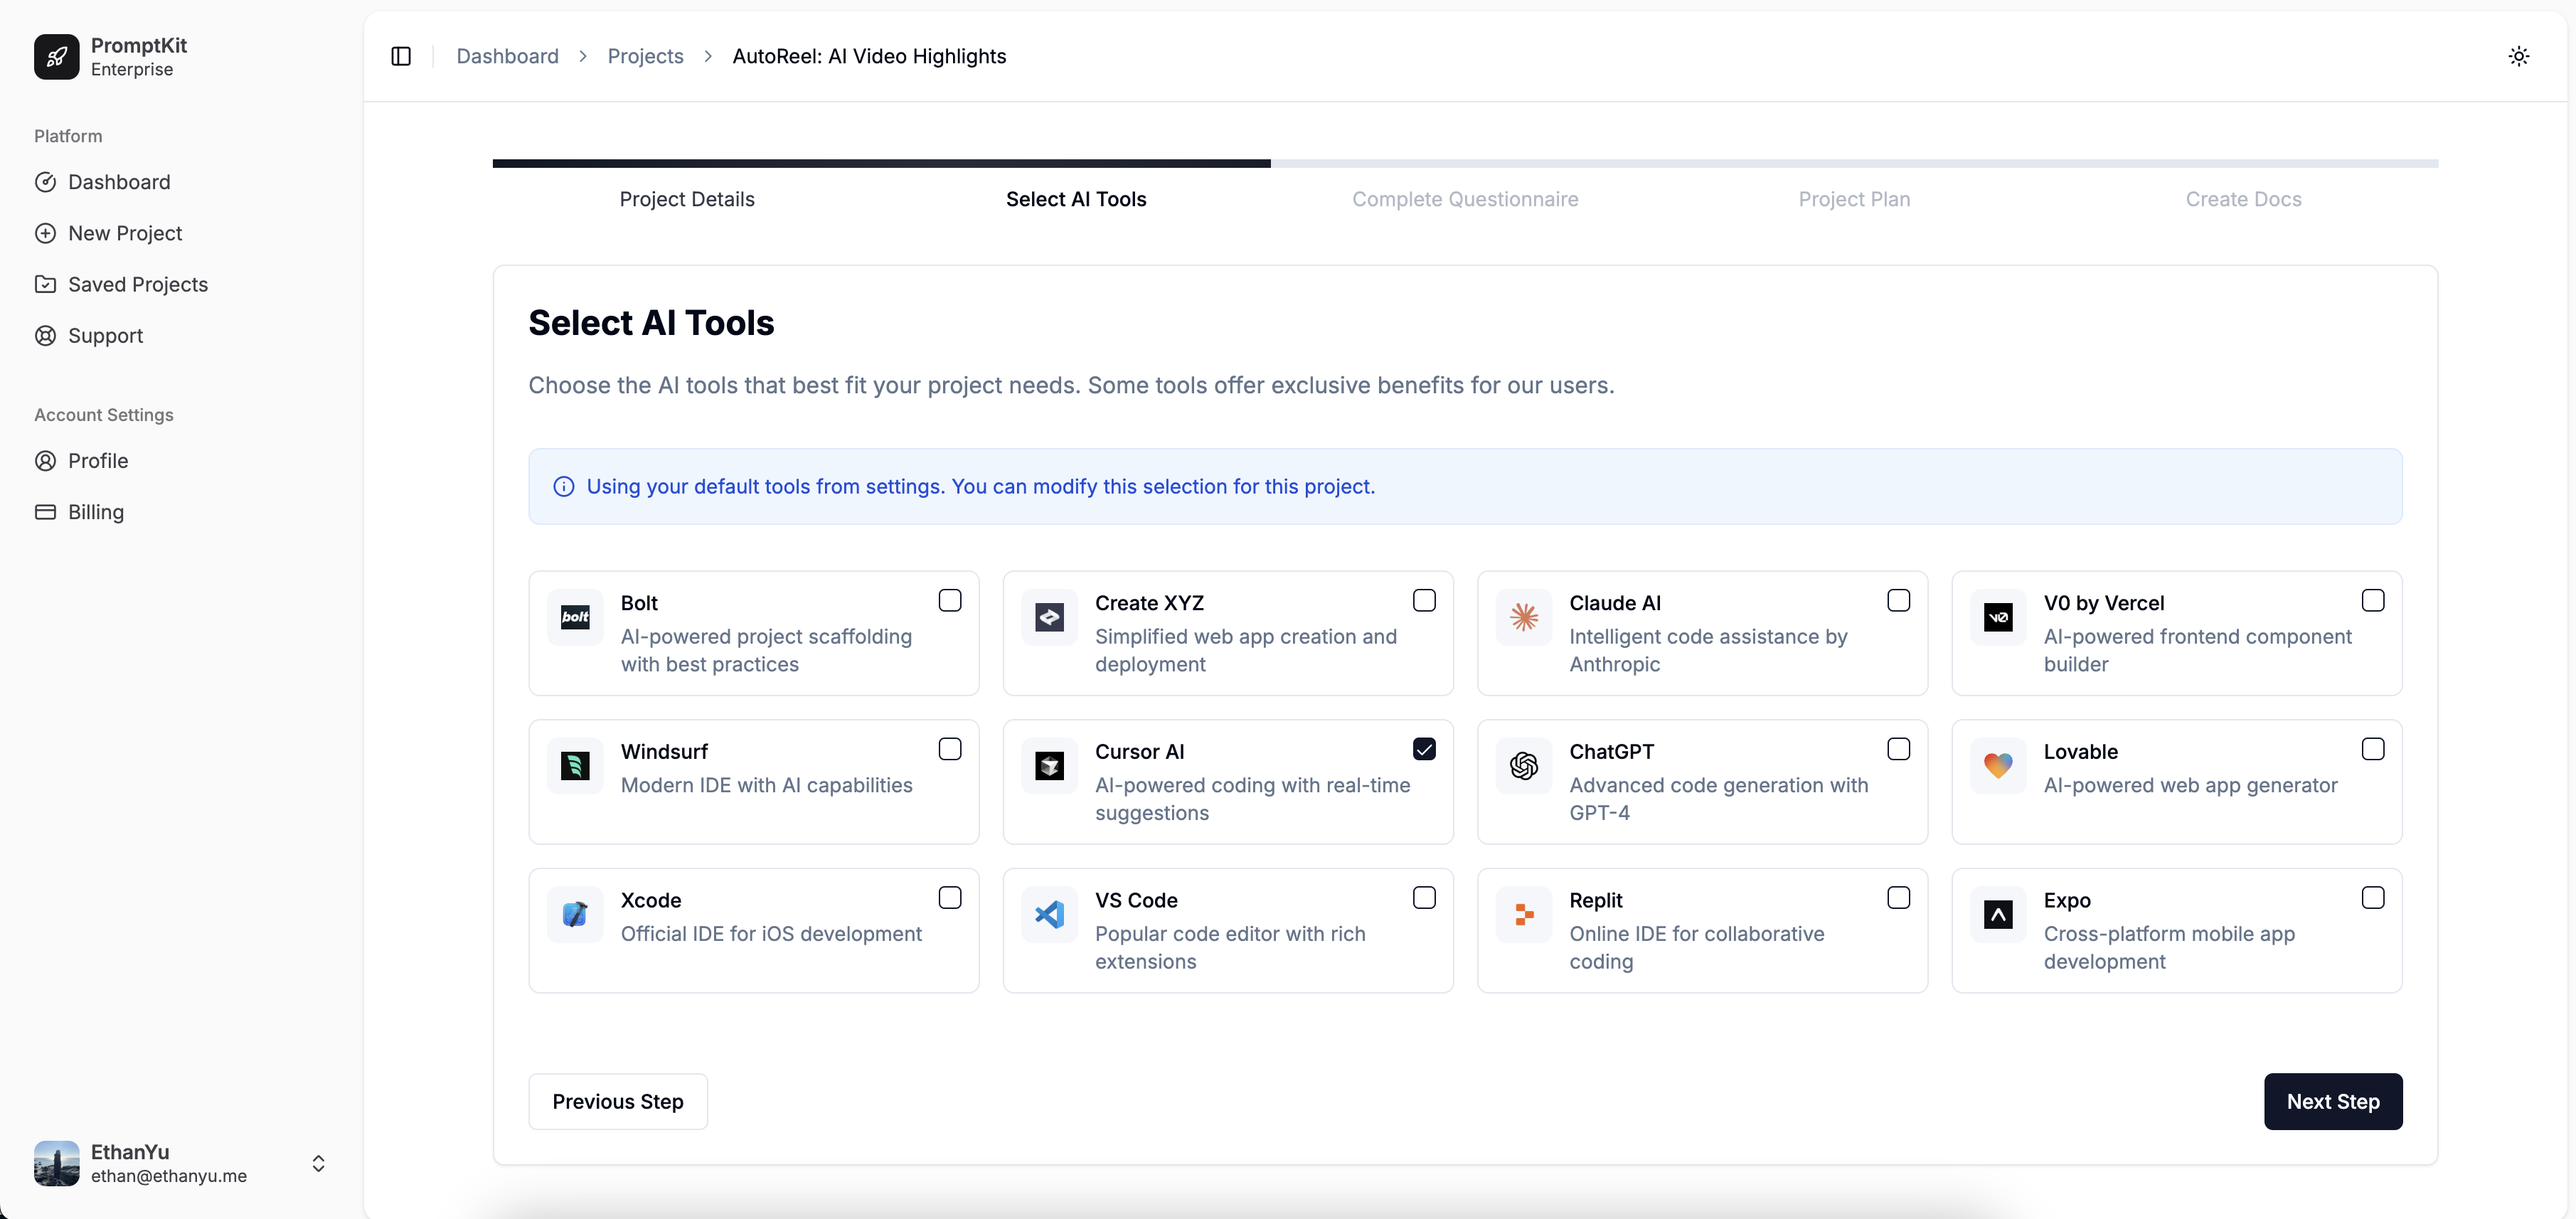Enable the Claude AI checkbox
This screenshot has height=1219, width=2576.
pos(1898,600)
